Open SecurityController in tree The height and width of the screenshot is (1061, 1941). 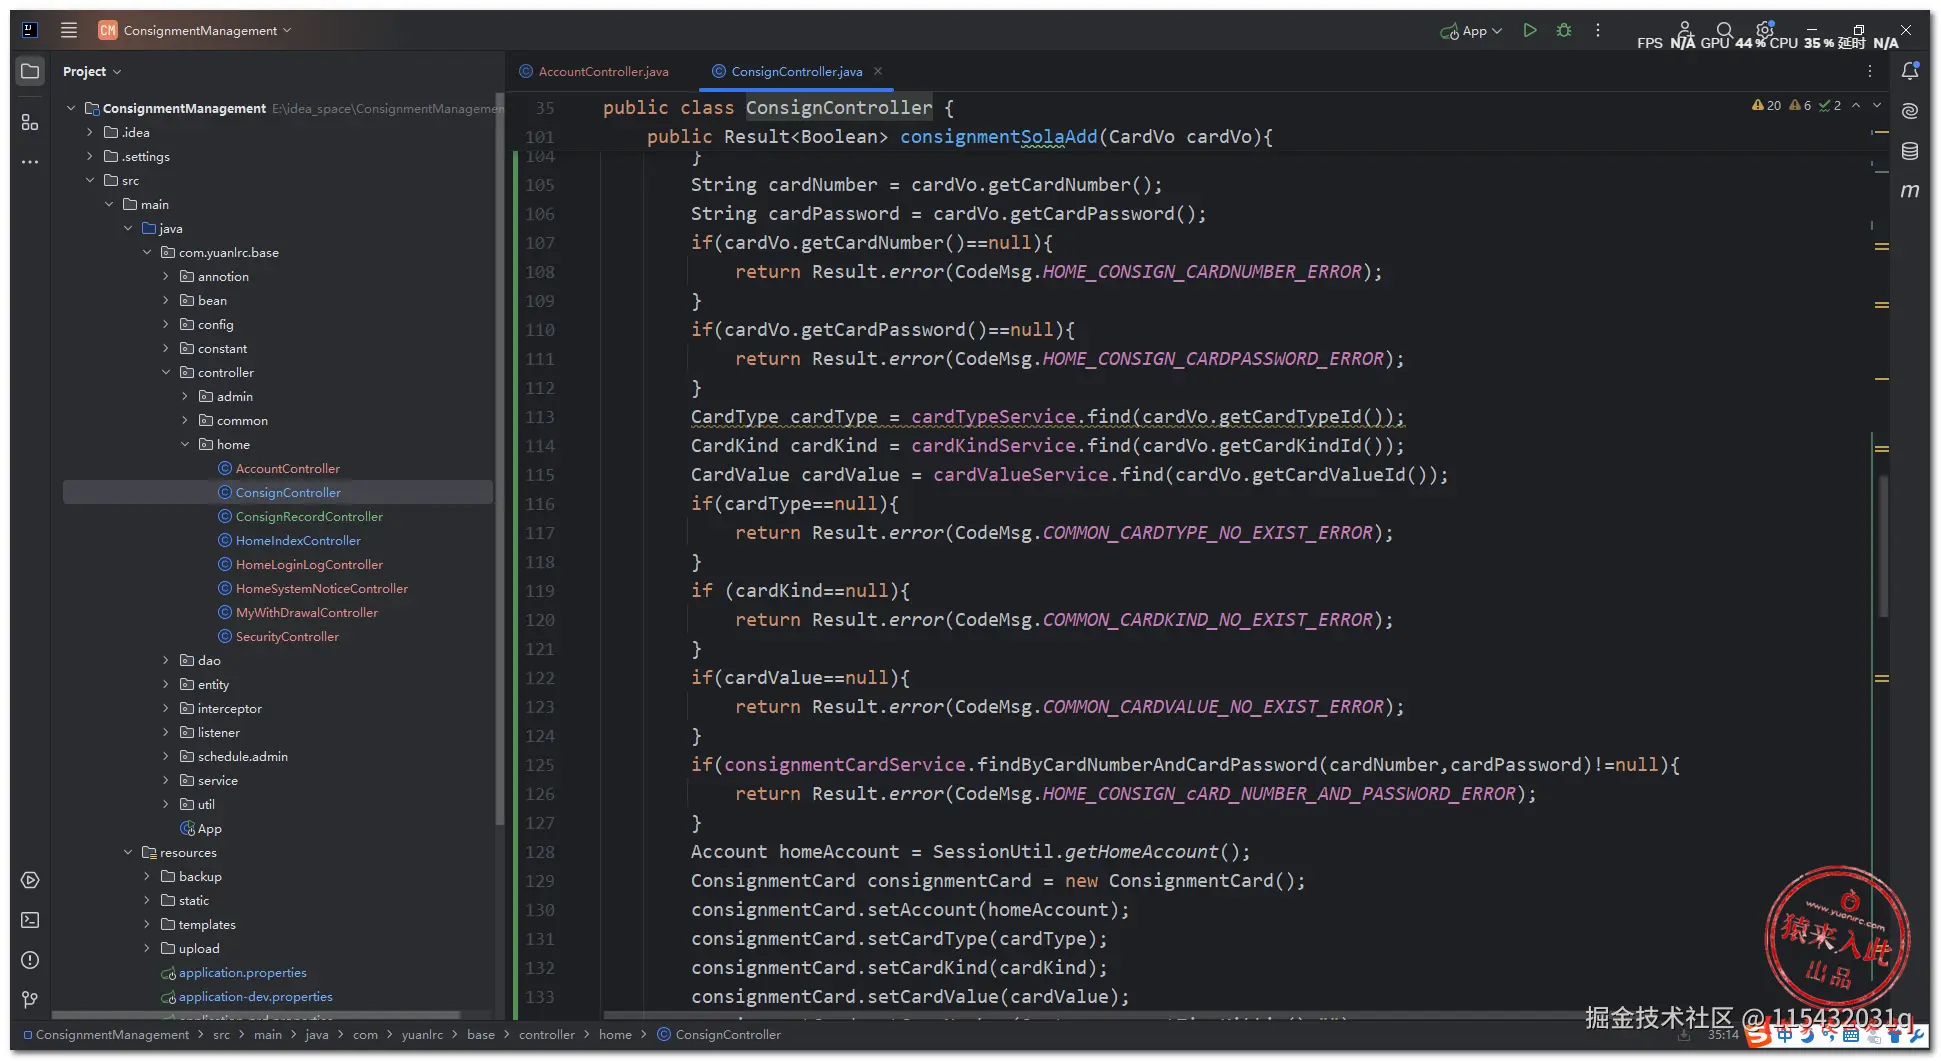287,636
